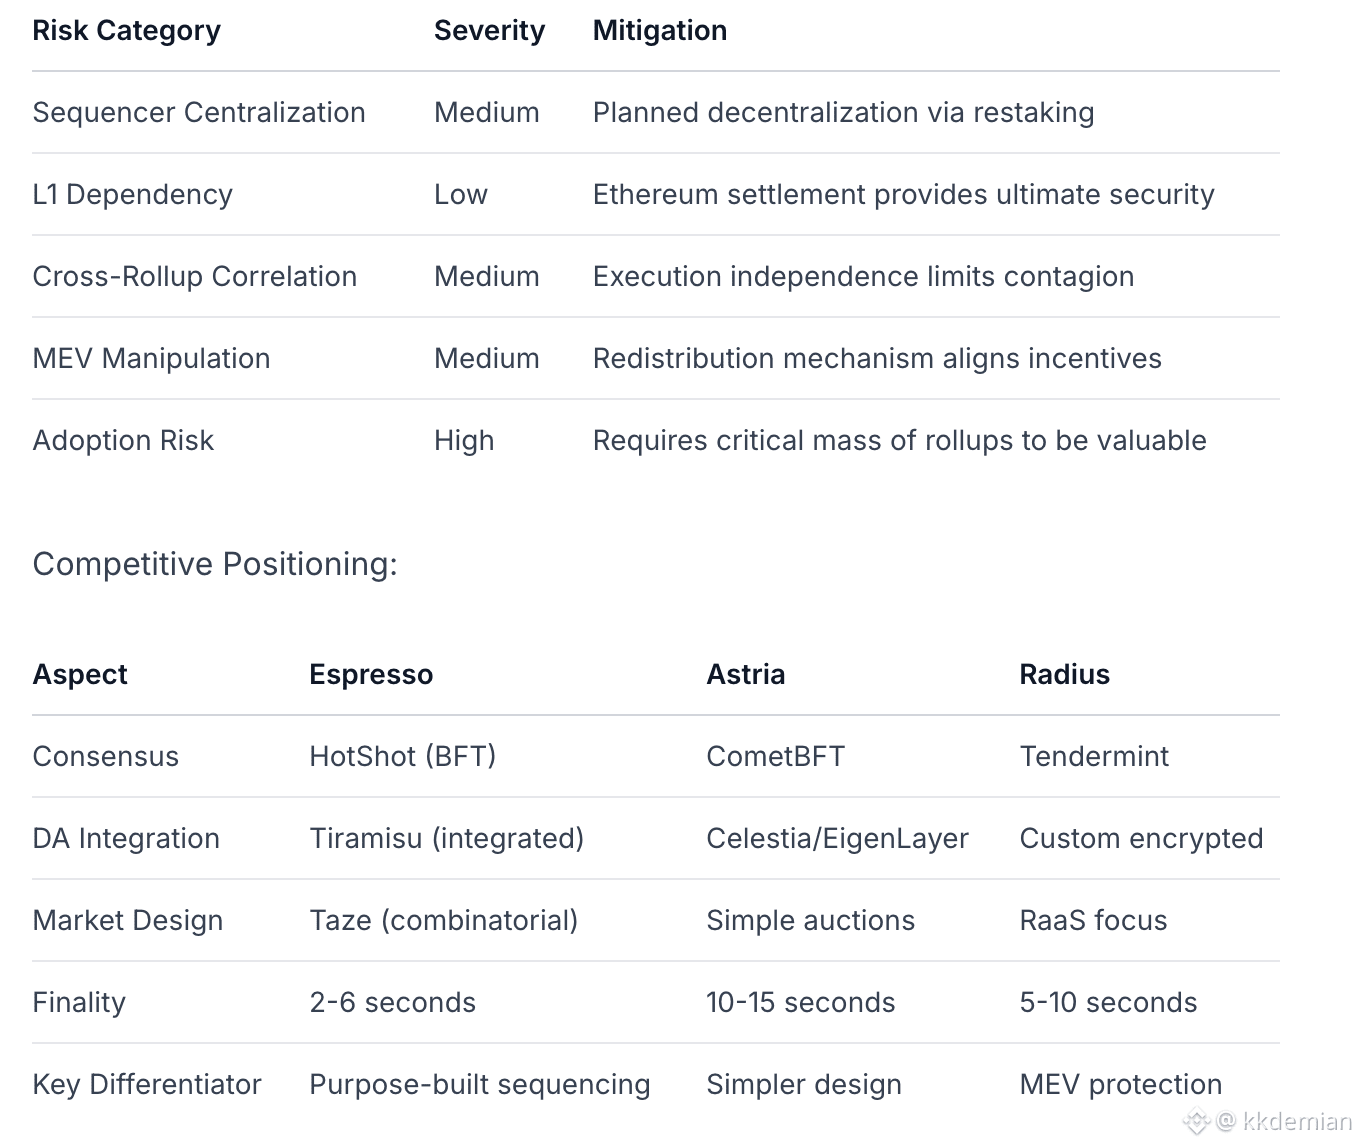1360x1146 pixels.
Task: Click the watermark logo beside @kkdemian
Action: [1197, 1122]
